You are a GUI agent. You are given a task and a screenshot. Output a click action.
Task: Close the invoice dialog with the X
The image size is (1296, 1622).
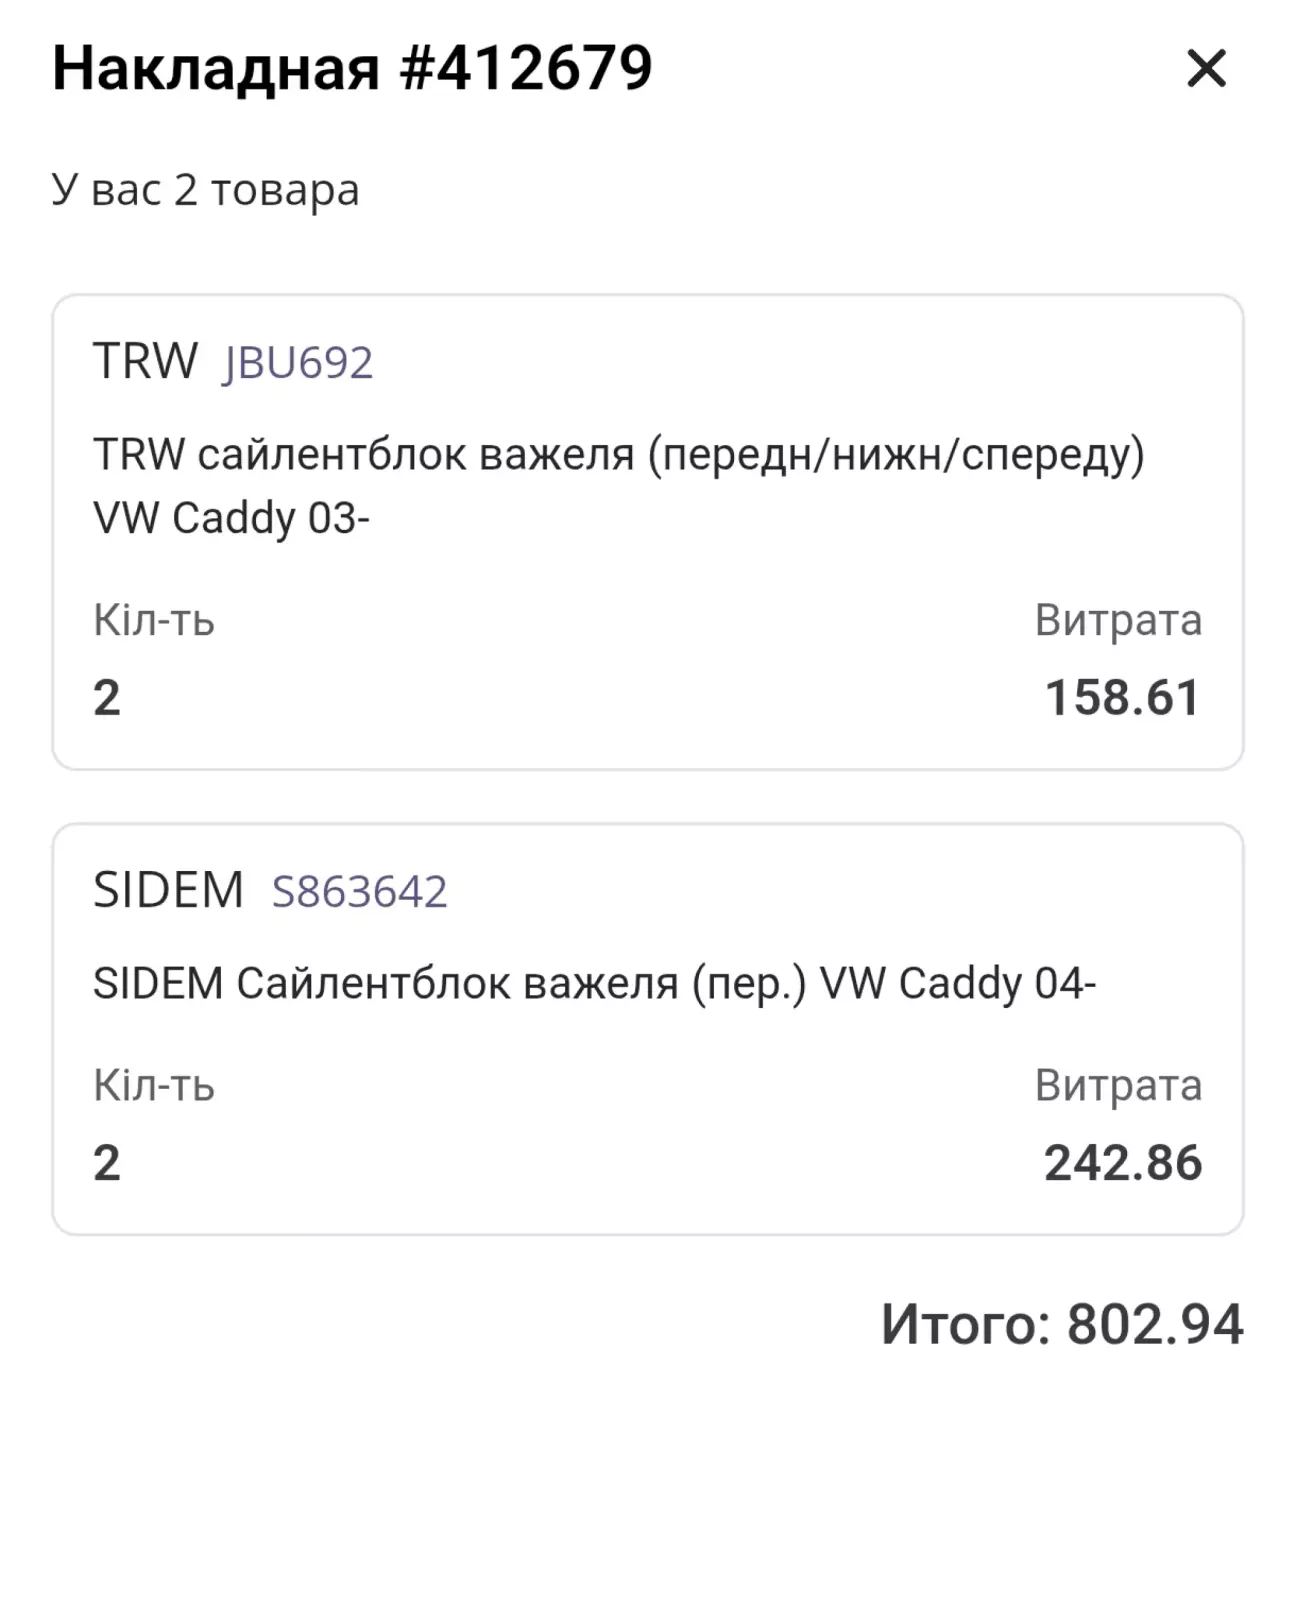pyautogui.click(x=1206, y=69)
